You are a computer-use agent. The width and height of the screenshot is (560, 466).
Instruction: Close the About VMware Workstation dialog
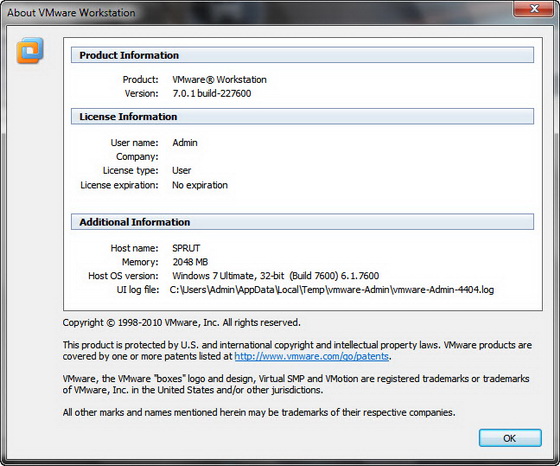(x=534, y=9)
